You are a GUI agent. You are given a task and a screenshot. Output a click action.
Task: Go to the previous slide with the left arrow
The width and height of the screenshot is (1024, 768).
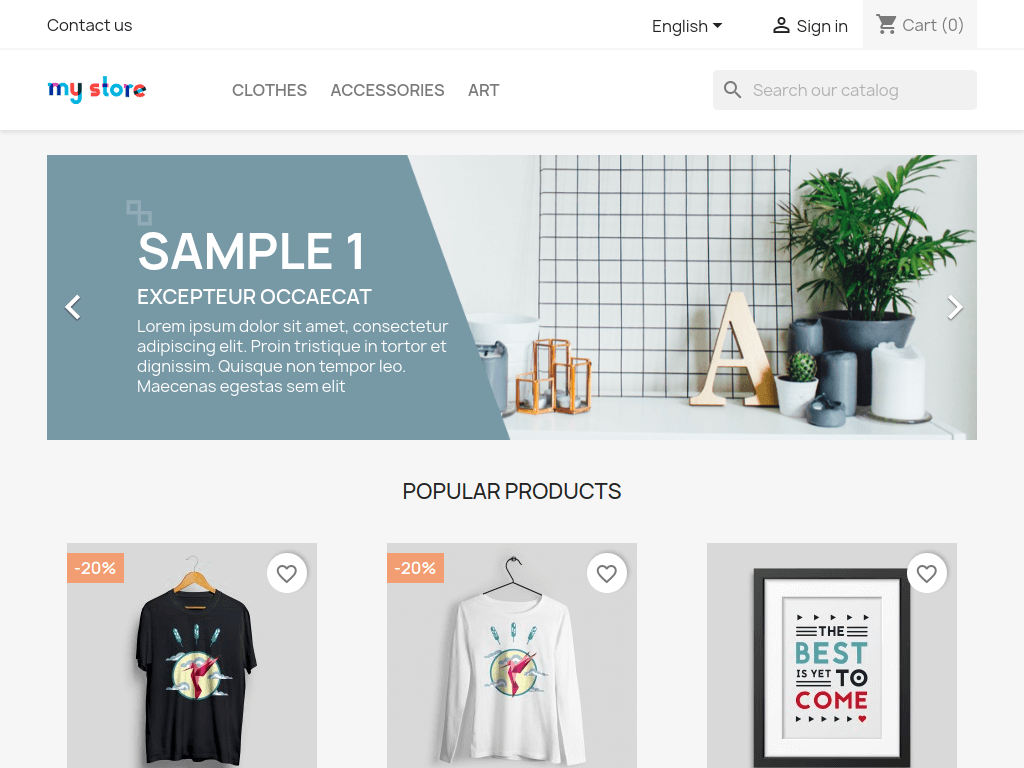tap(73, 308)
